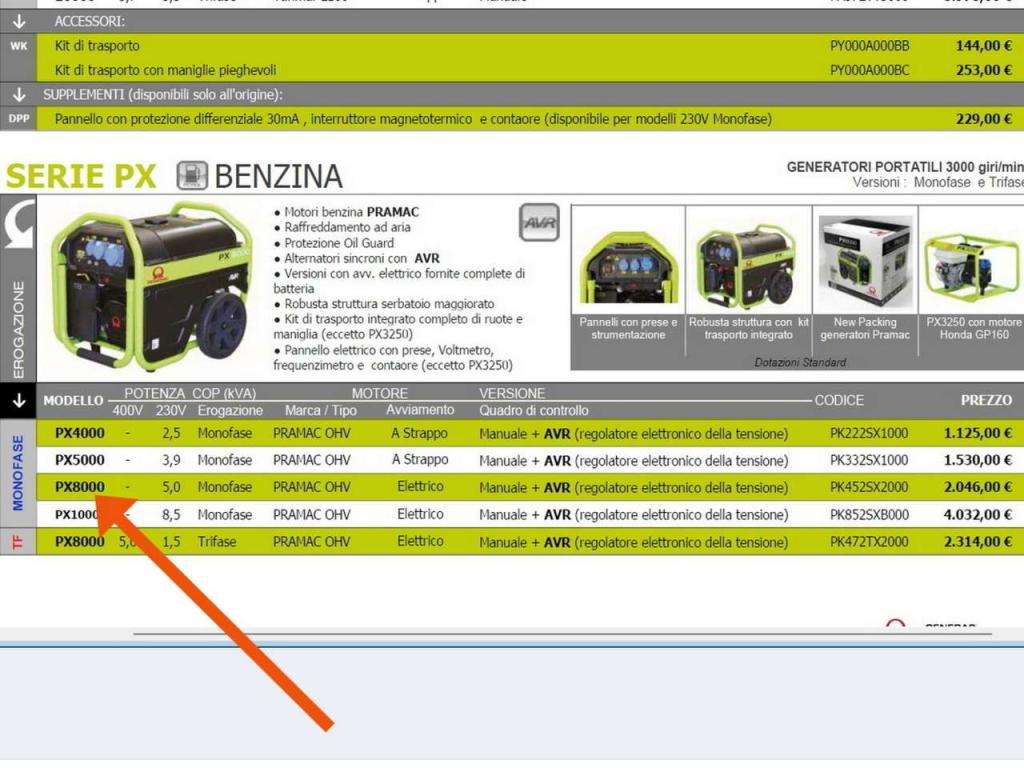
Task: Click the price 144,00 €
Action: (984, 46)
